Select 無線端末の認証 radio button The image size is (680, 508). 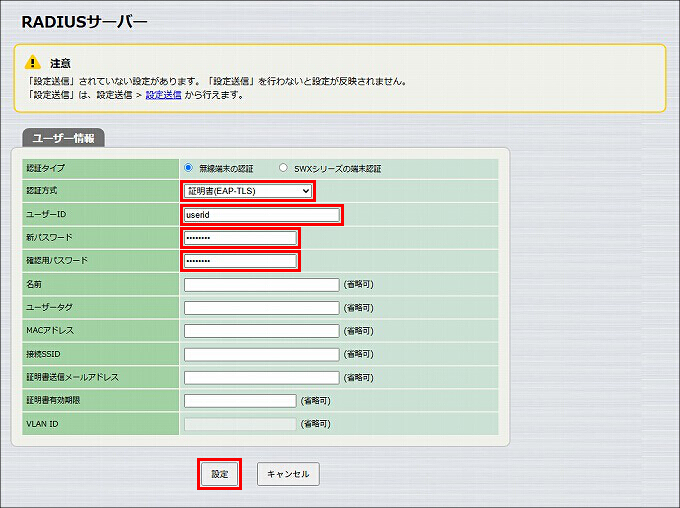[x=188, y=167]
